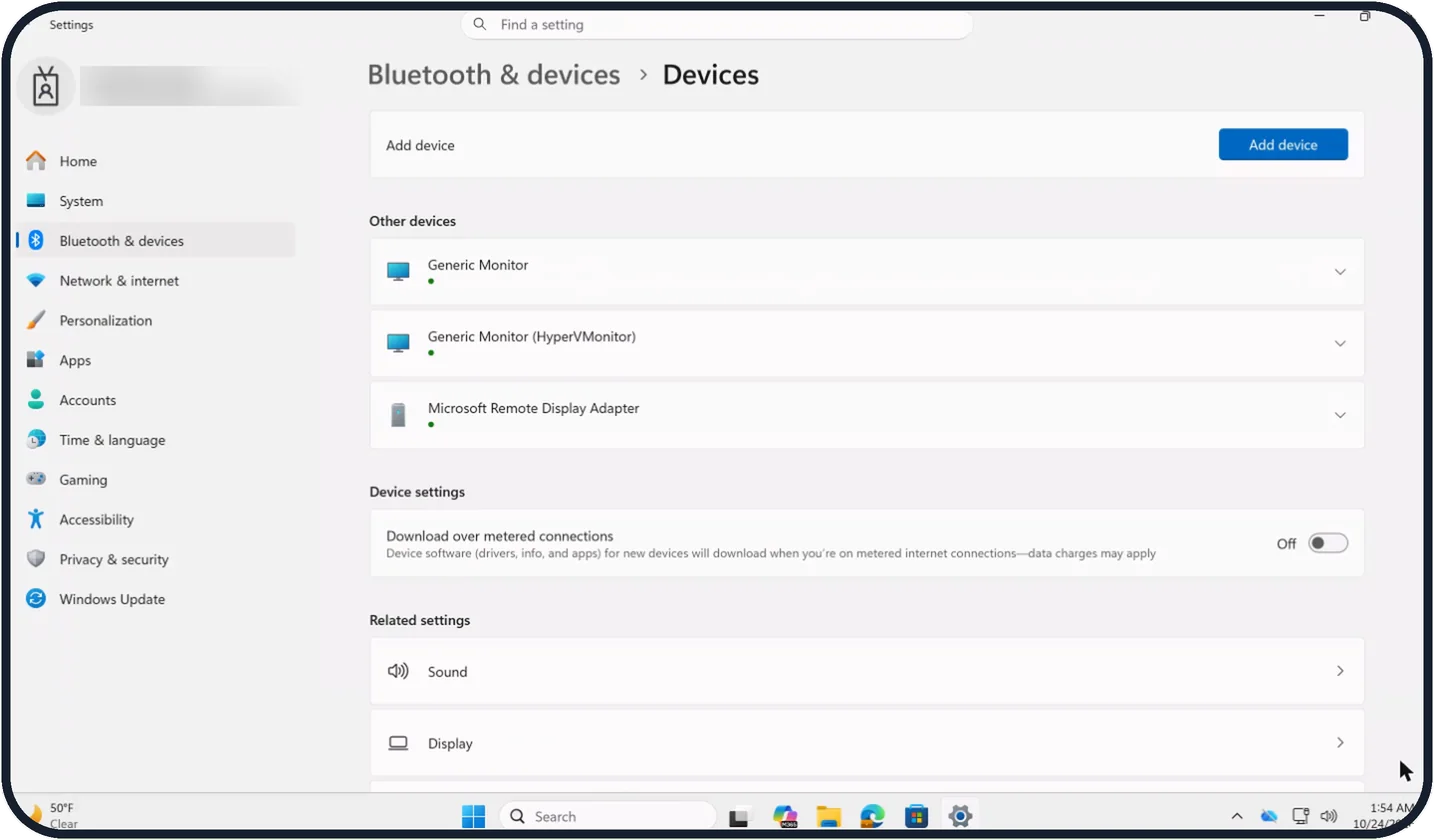The width and height of the screenshot is (1434, 840).
Task: Click the Personalization paintbrush icon in sidebar
Action: 36,320
